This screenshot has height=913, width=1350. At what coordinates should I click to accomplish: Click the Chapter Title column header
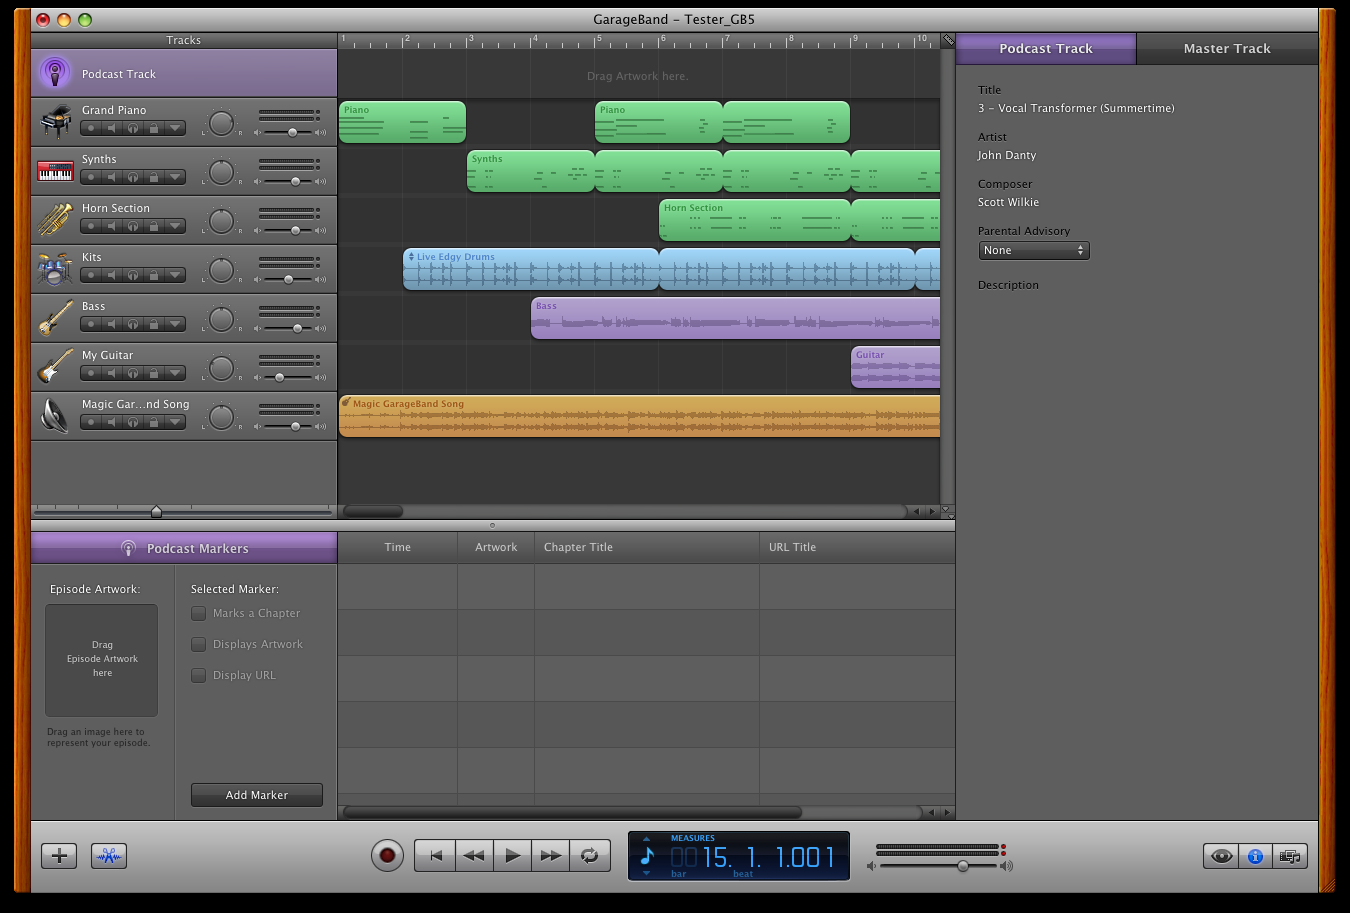(647, 547)
